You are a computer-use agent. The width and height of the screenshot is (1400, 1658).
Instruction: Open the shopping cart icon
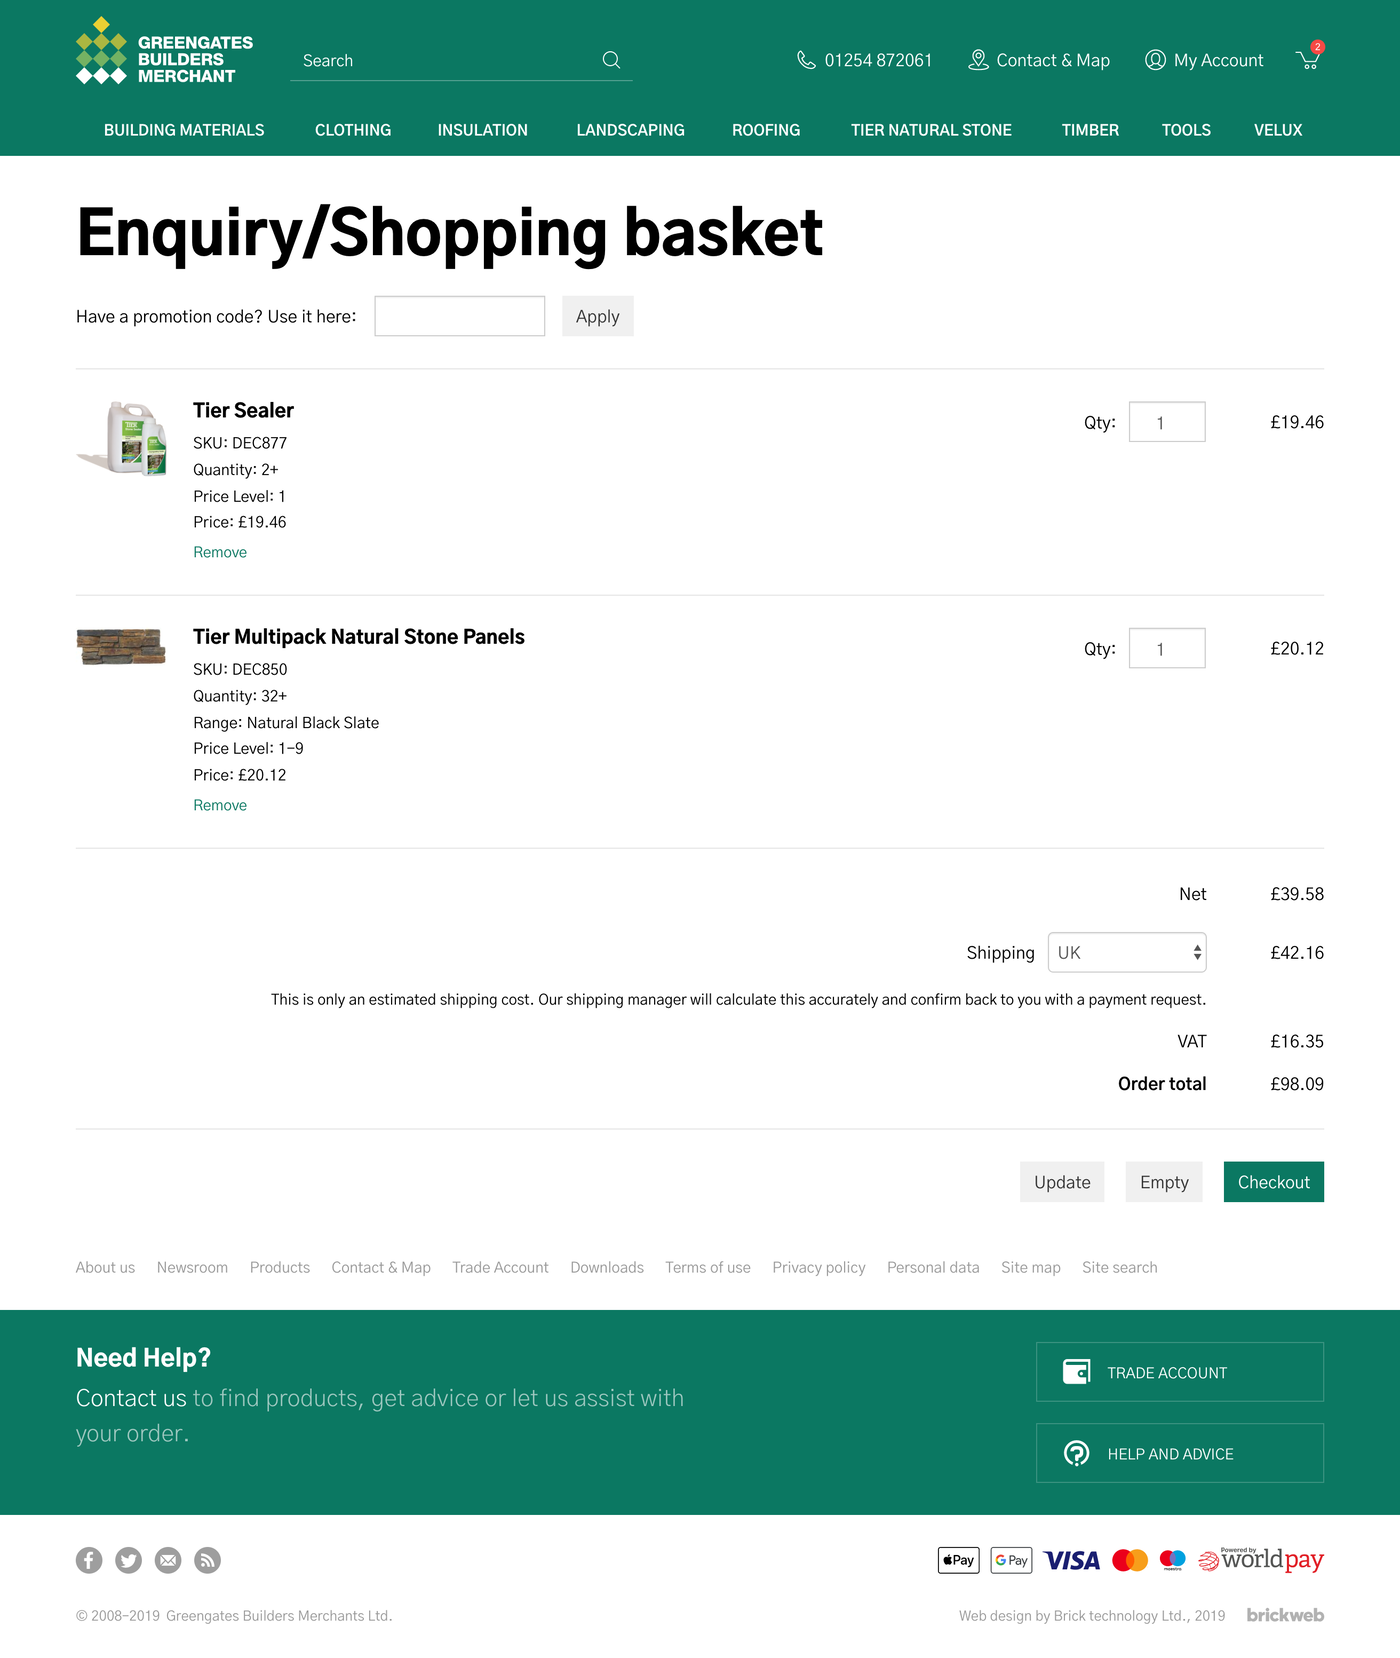(1308, 60)
